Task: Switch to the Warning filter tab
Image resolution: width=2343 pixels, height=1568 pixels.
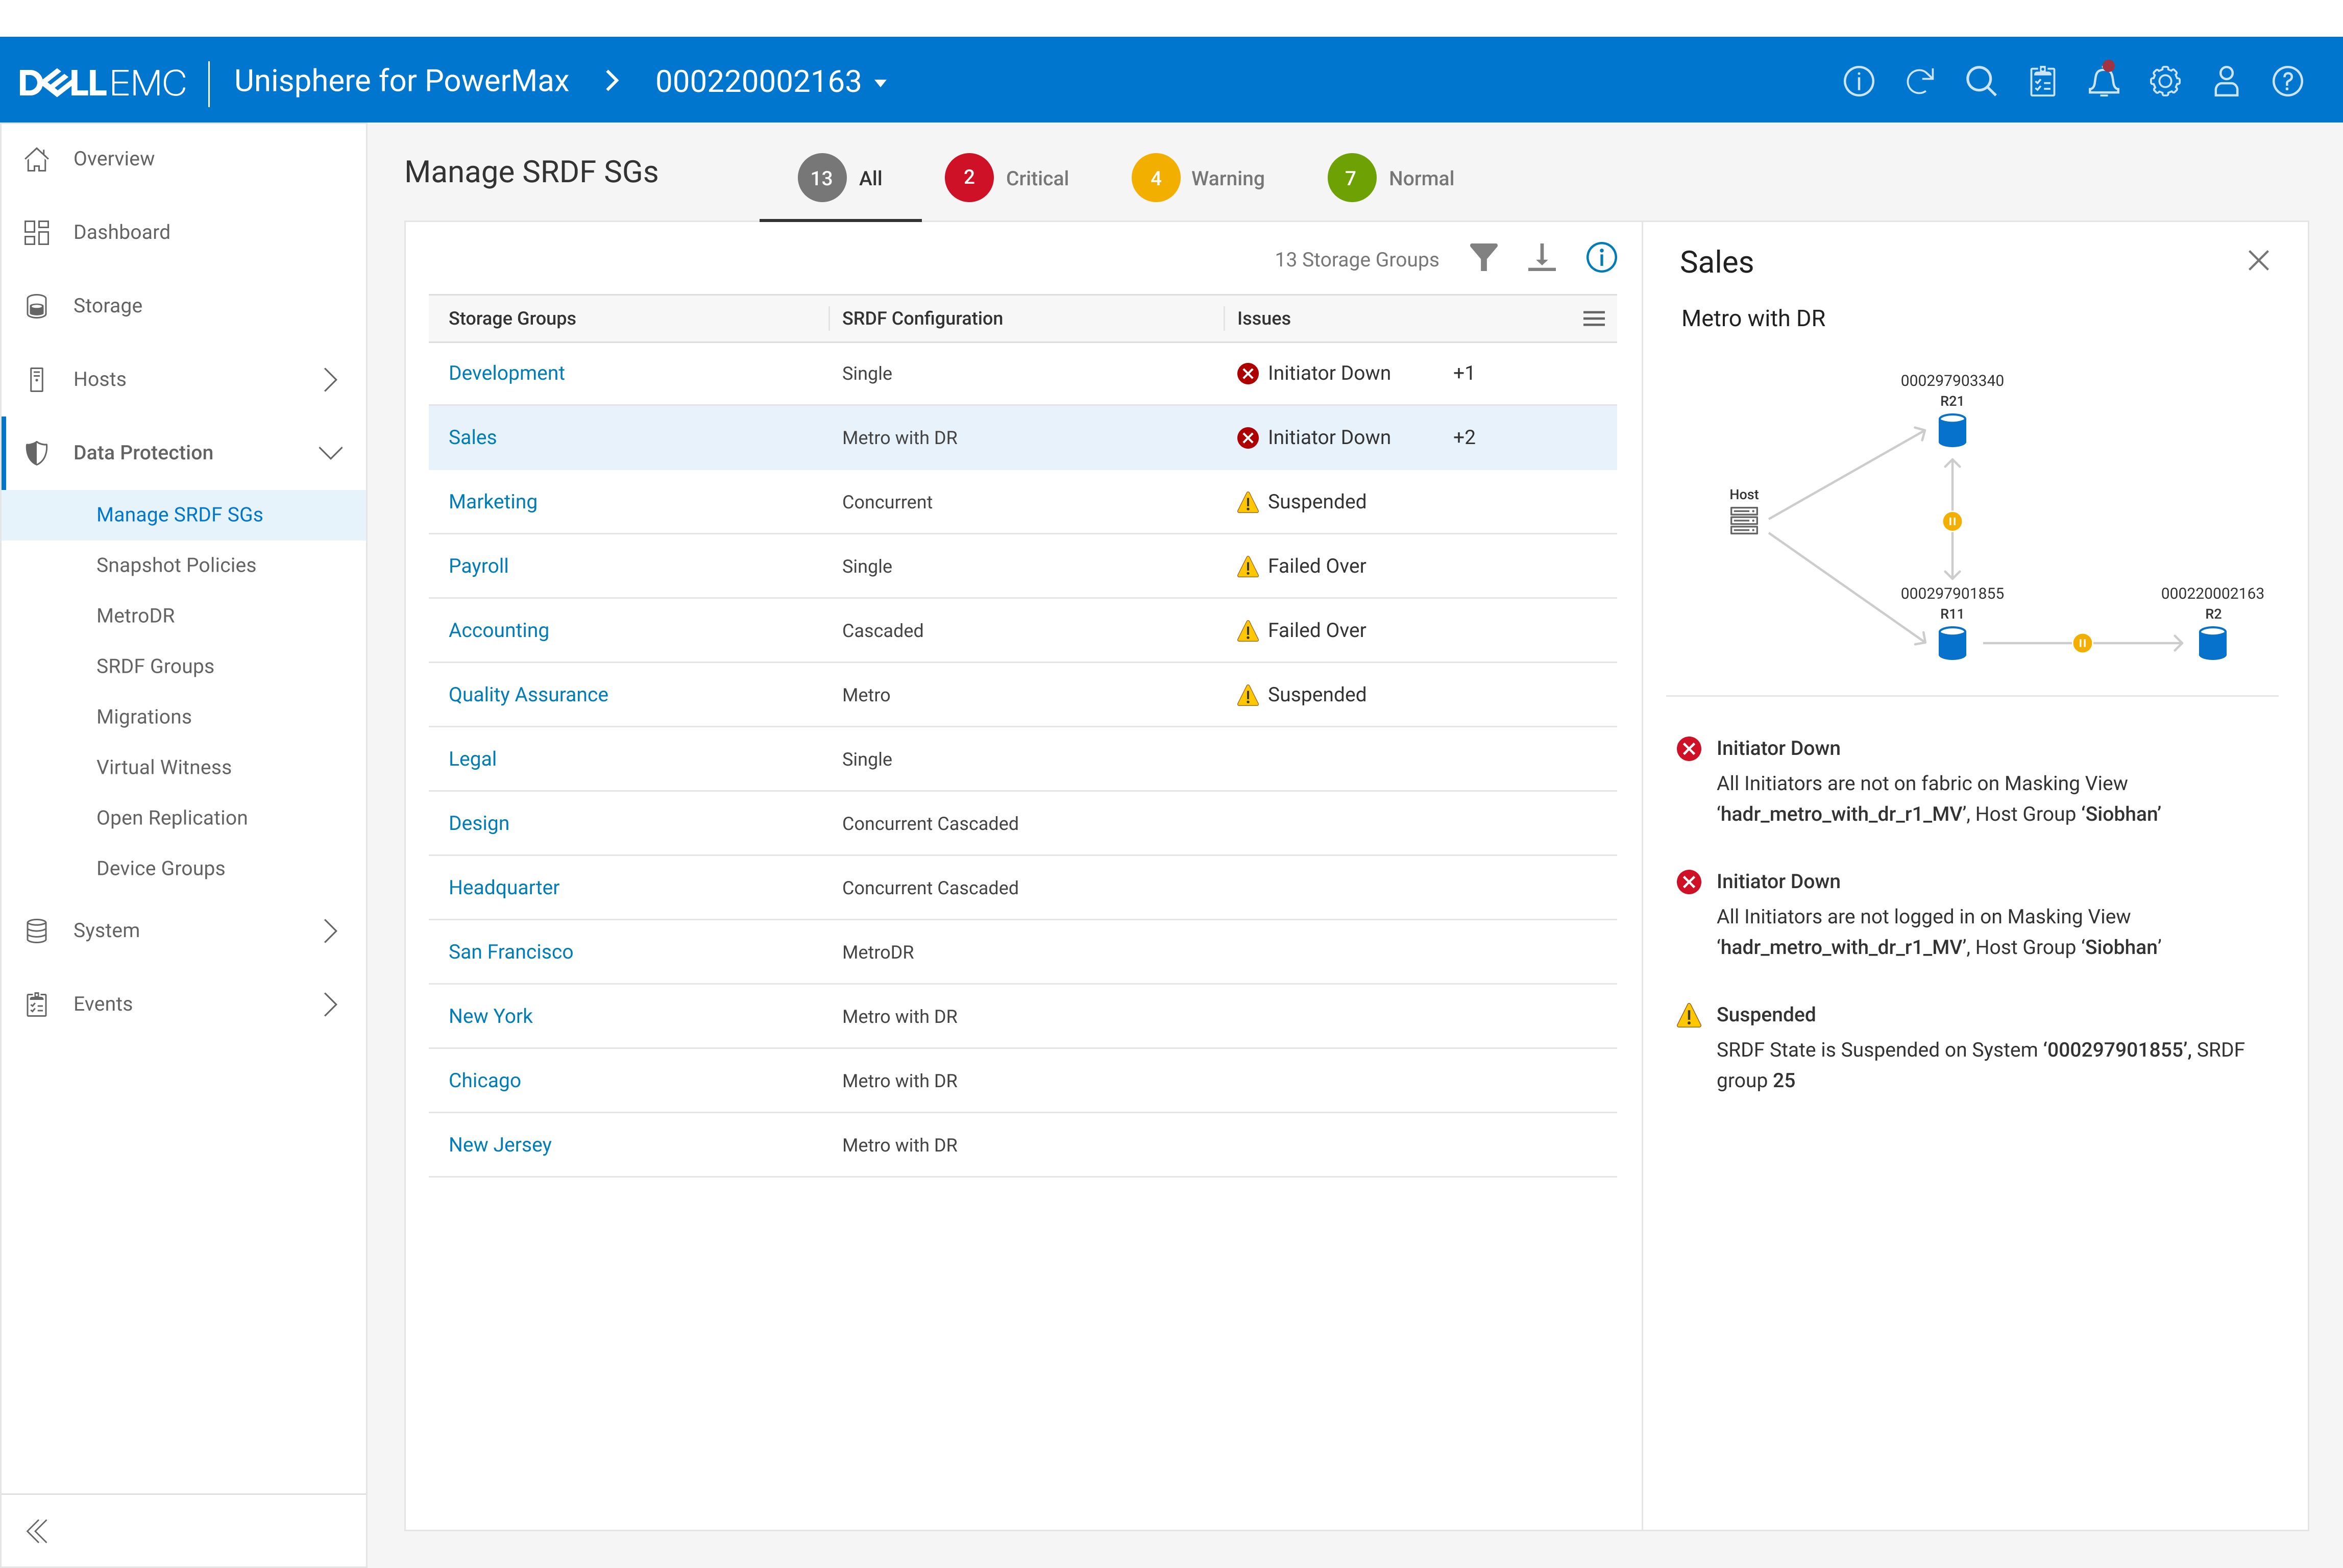Action: tap(1198, 178)
